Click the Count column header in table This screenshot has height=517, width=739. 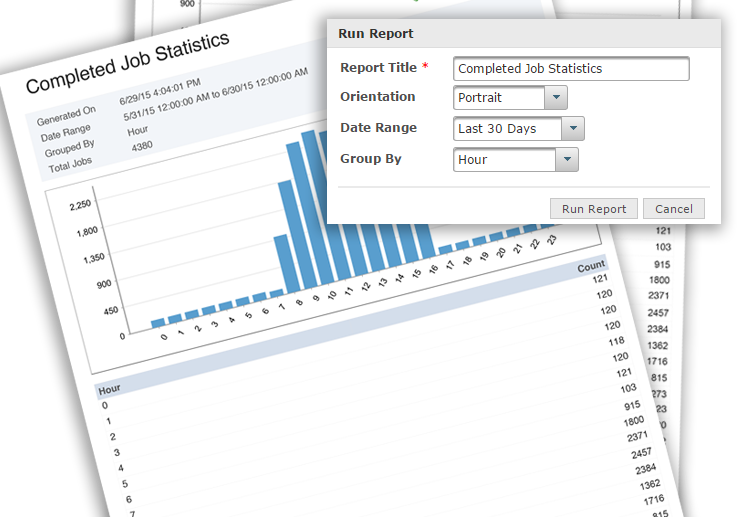click(591, 266)
